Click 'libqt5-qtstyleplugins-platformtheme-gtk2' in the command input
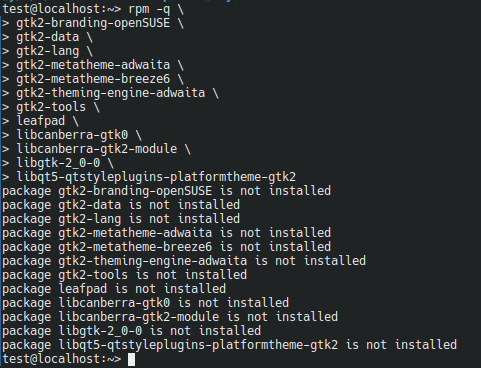 tap(156, 177)
